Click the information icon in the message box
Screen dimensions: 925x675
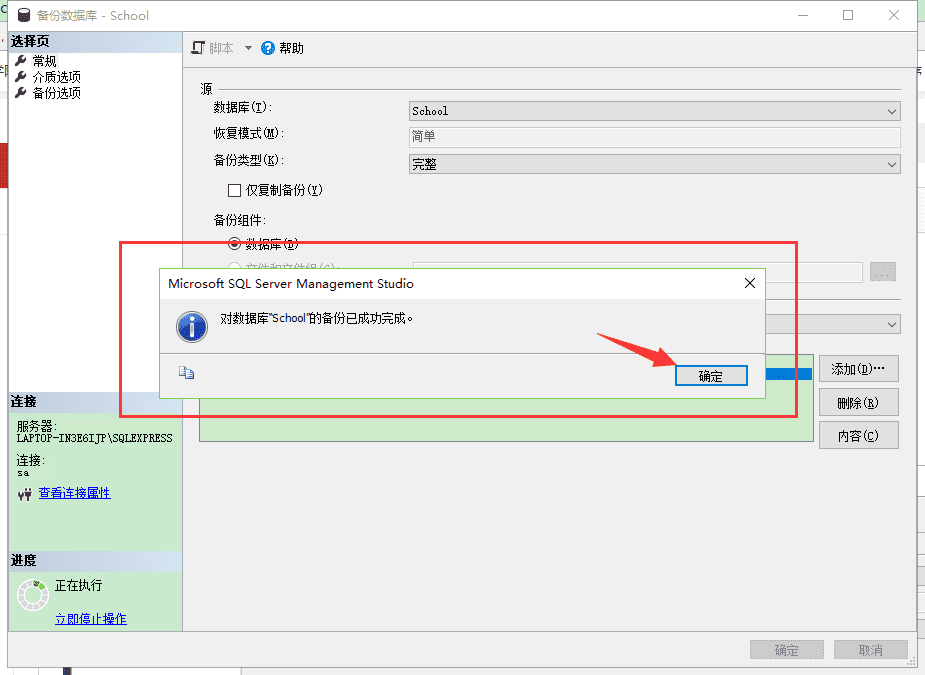191,327
